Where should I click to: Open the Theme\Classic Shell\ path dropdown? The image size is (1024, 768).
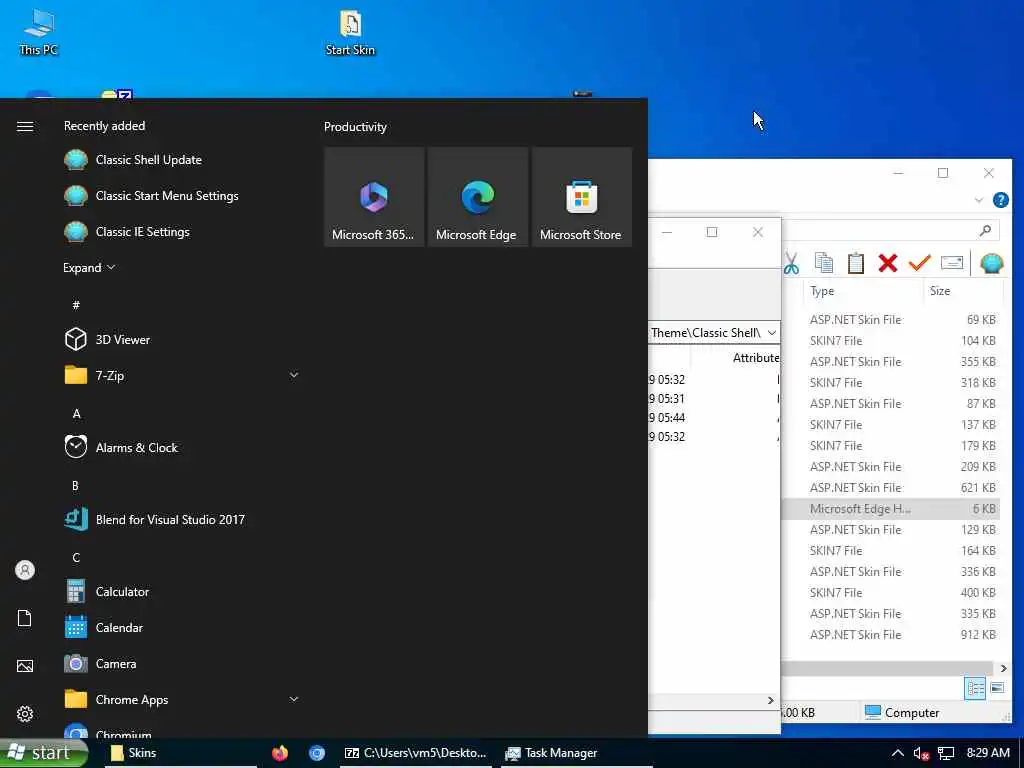[771, 332]
